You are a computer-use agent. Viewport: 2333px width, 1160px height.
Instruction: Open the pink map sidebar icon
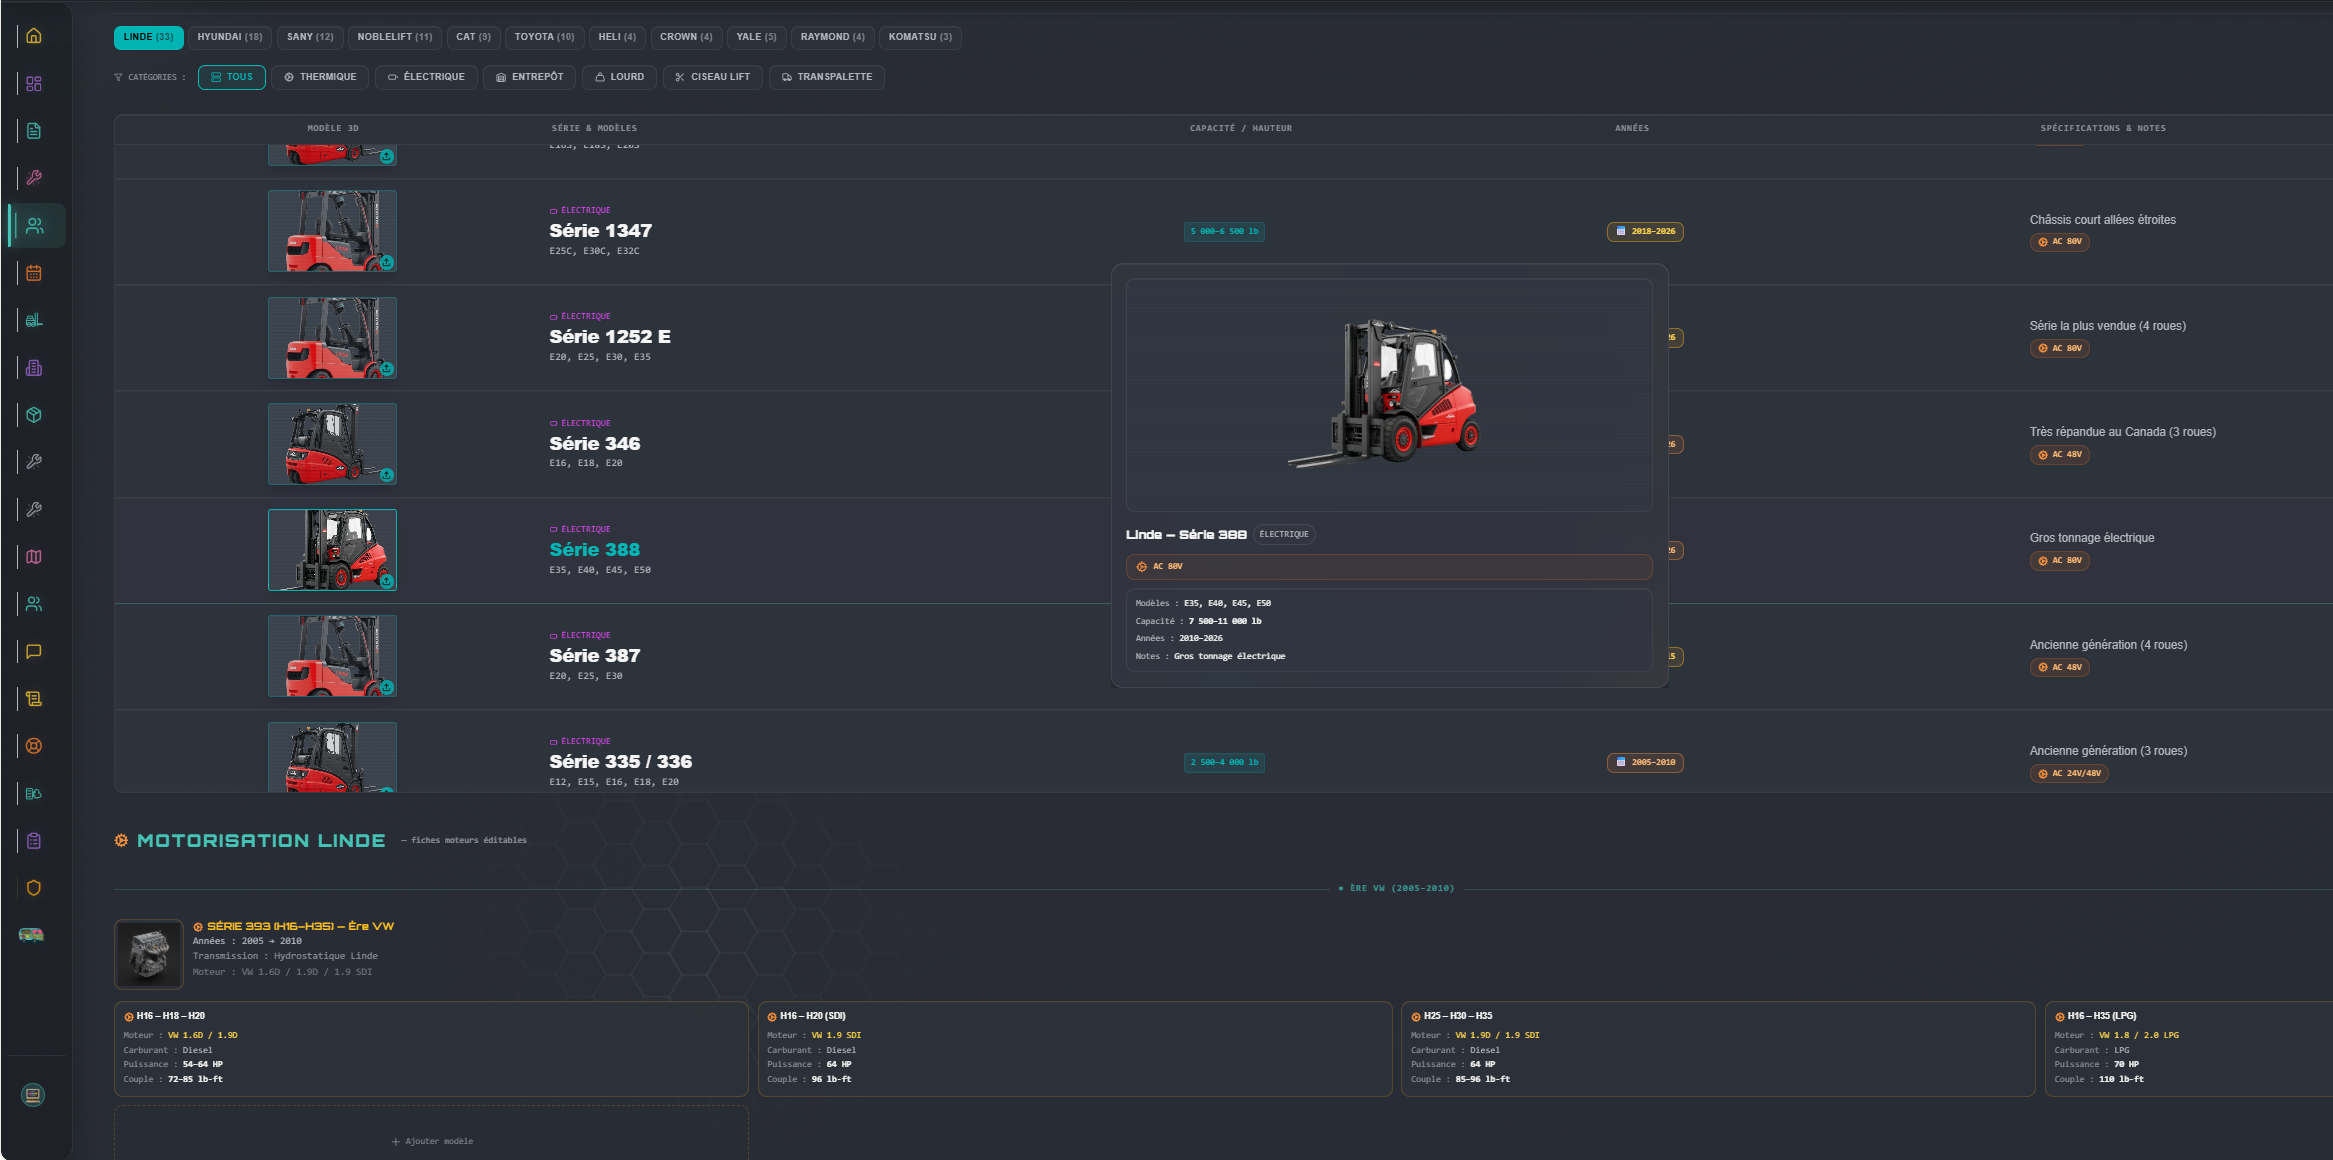(x=34, y=557)
